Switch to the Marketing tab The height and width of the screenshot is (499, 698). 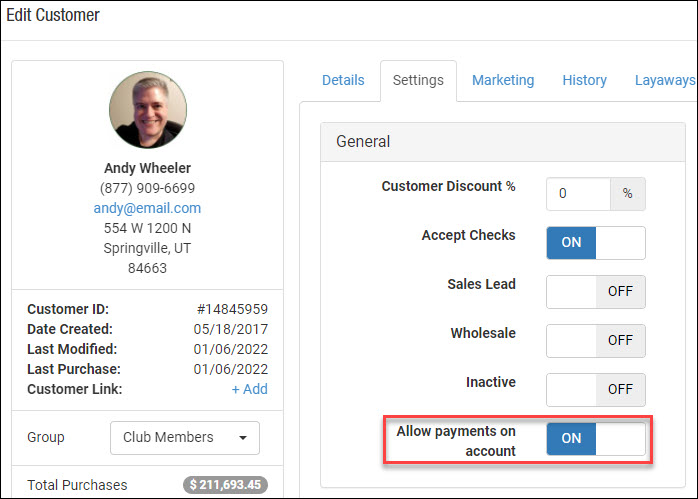(x=503, y=80)
